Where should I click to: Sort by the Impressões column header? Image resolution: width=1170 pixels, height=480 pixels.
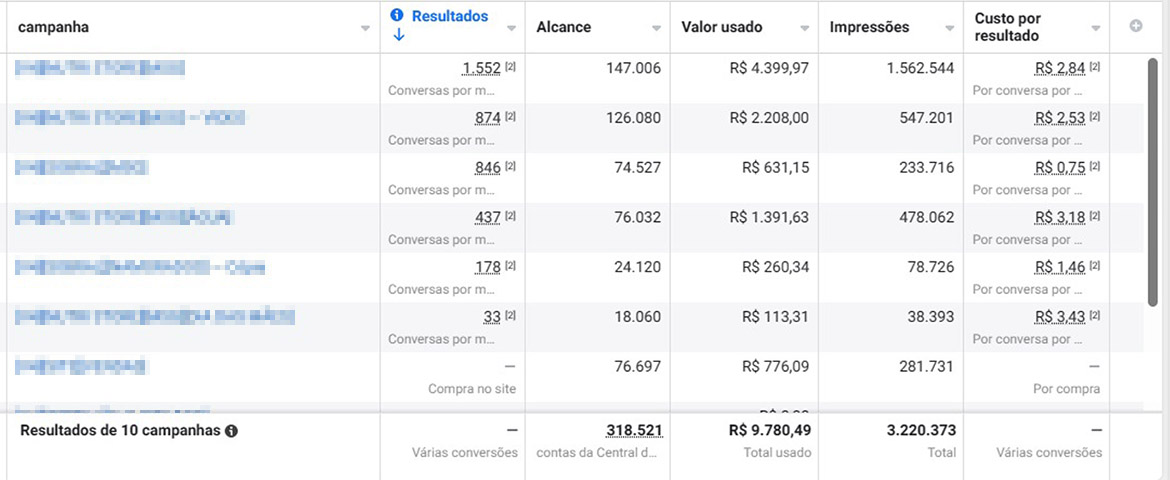click(x=869, y=27)
